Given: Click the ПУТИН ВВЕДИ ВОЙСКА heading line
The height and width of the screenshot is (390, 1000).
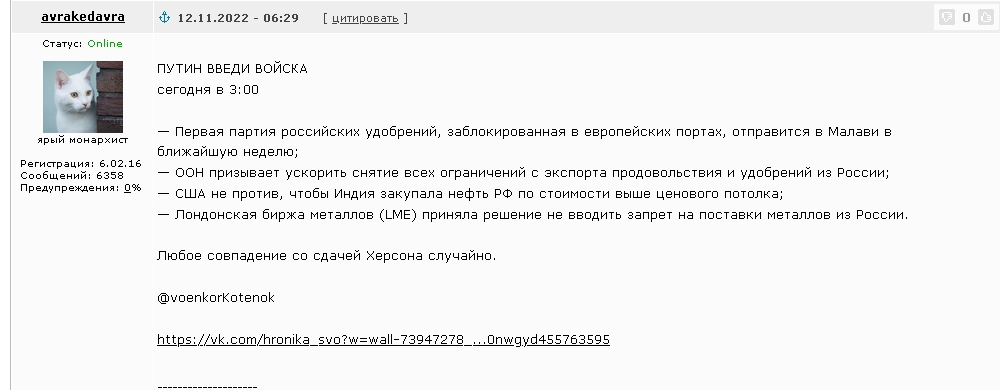Looking at the screenshot, I should tap(232, 68).
